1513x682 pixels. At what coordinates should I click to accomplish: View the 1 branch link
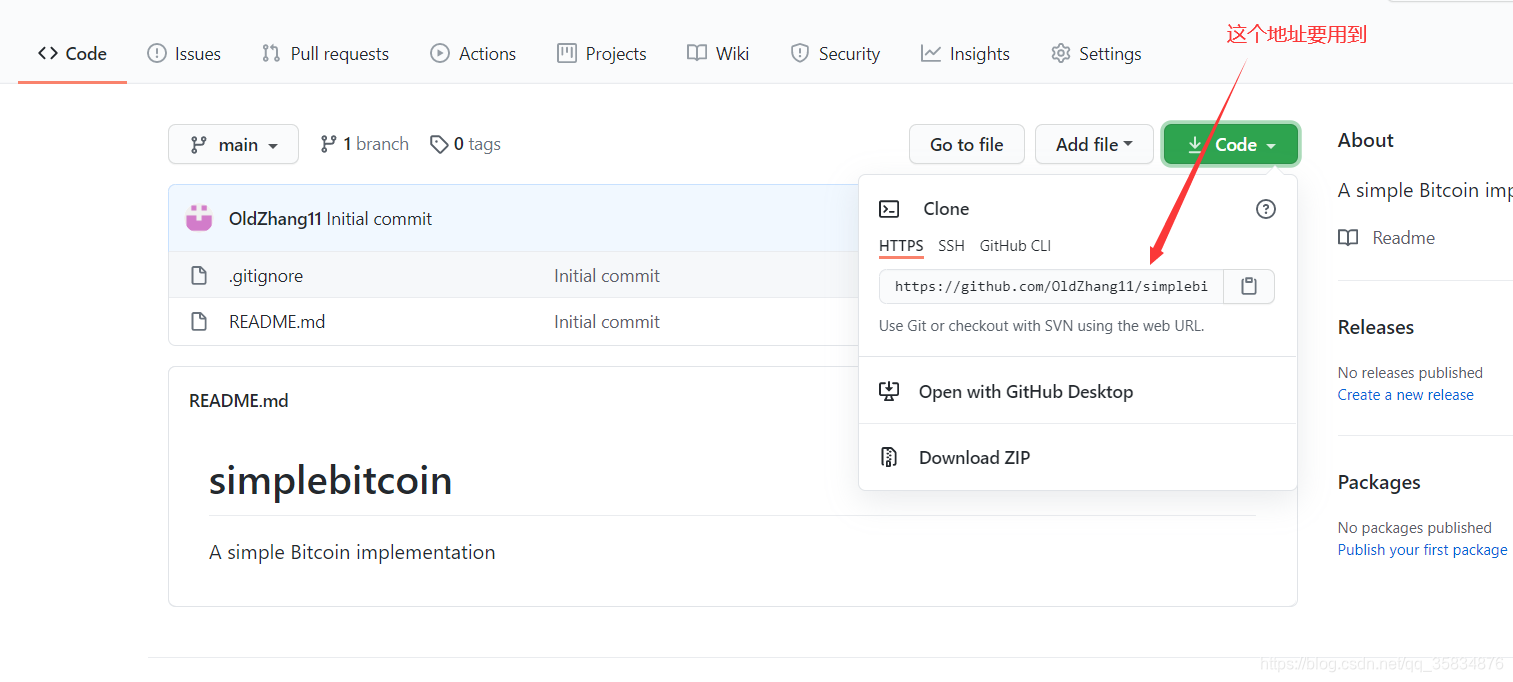364,144
